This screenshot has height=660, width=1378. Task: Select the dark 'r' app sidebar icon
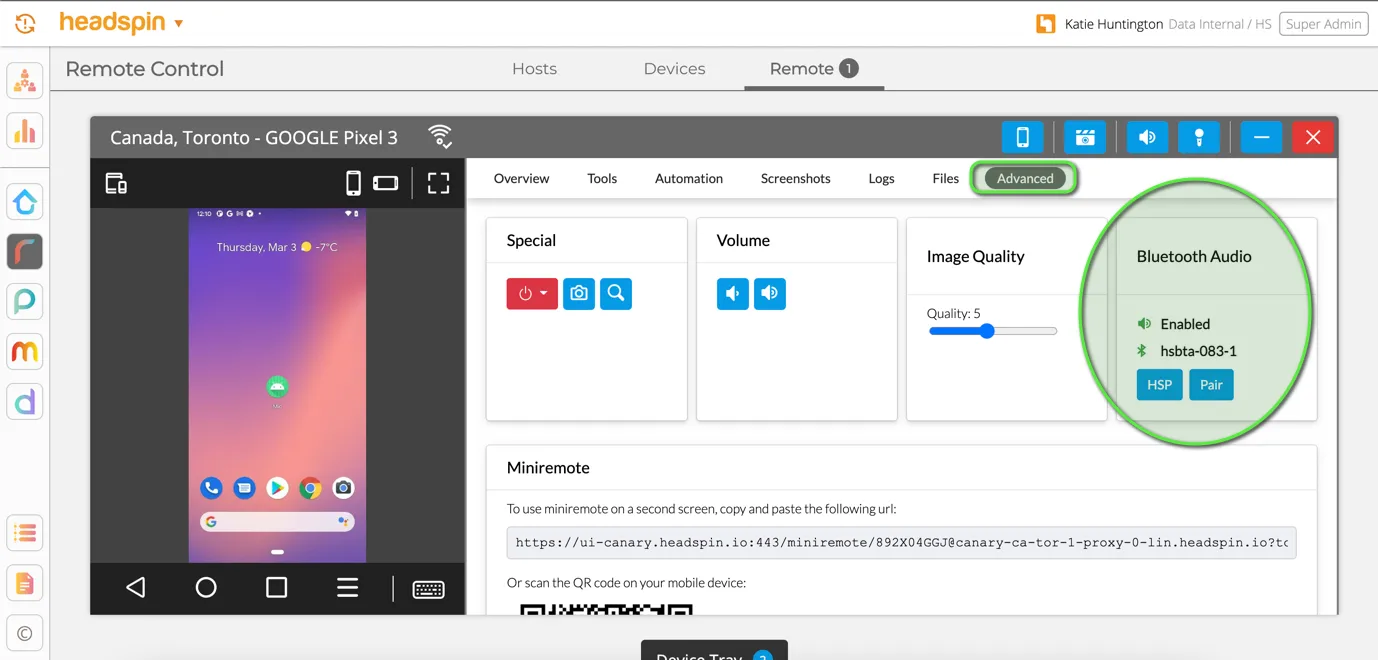(25, 252)
